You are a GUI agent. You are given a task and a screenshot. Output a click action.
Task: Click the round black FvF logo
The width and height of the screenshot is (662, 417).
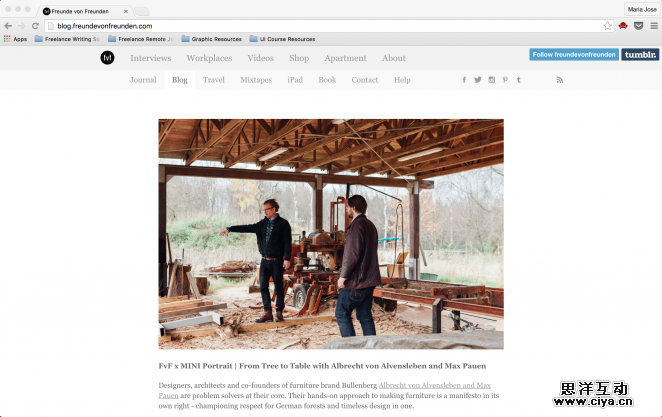(x=107, y=58)
